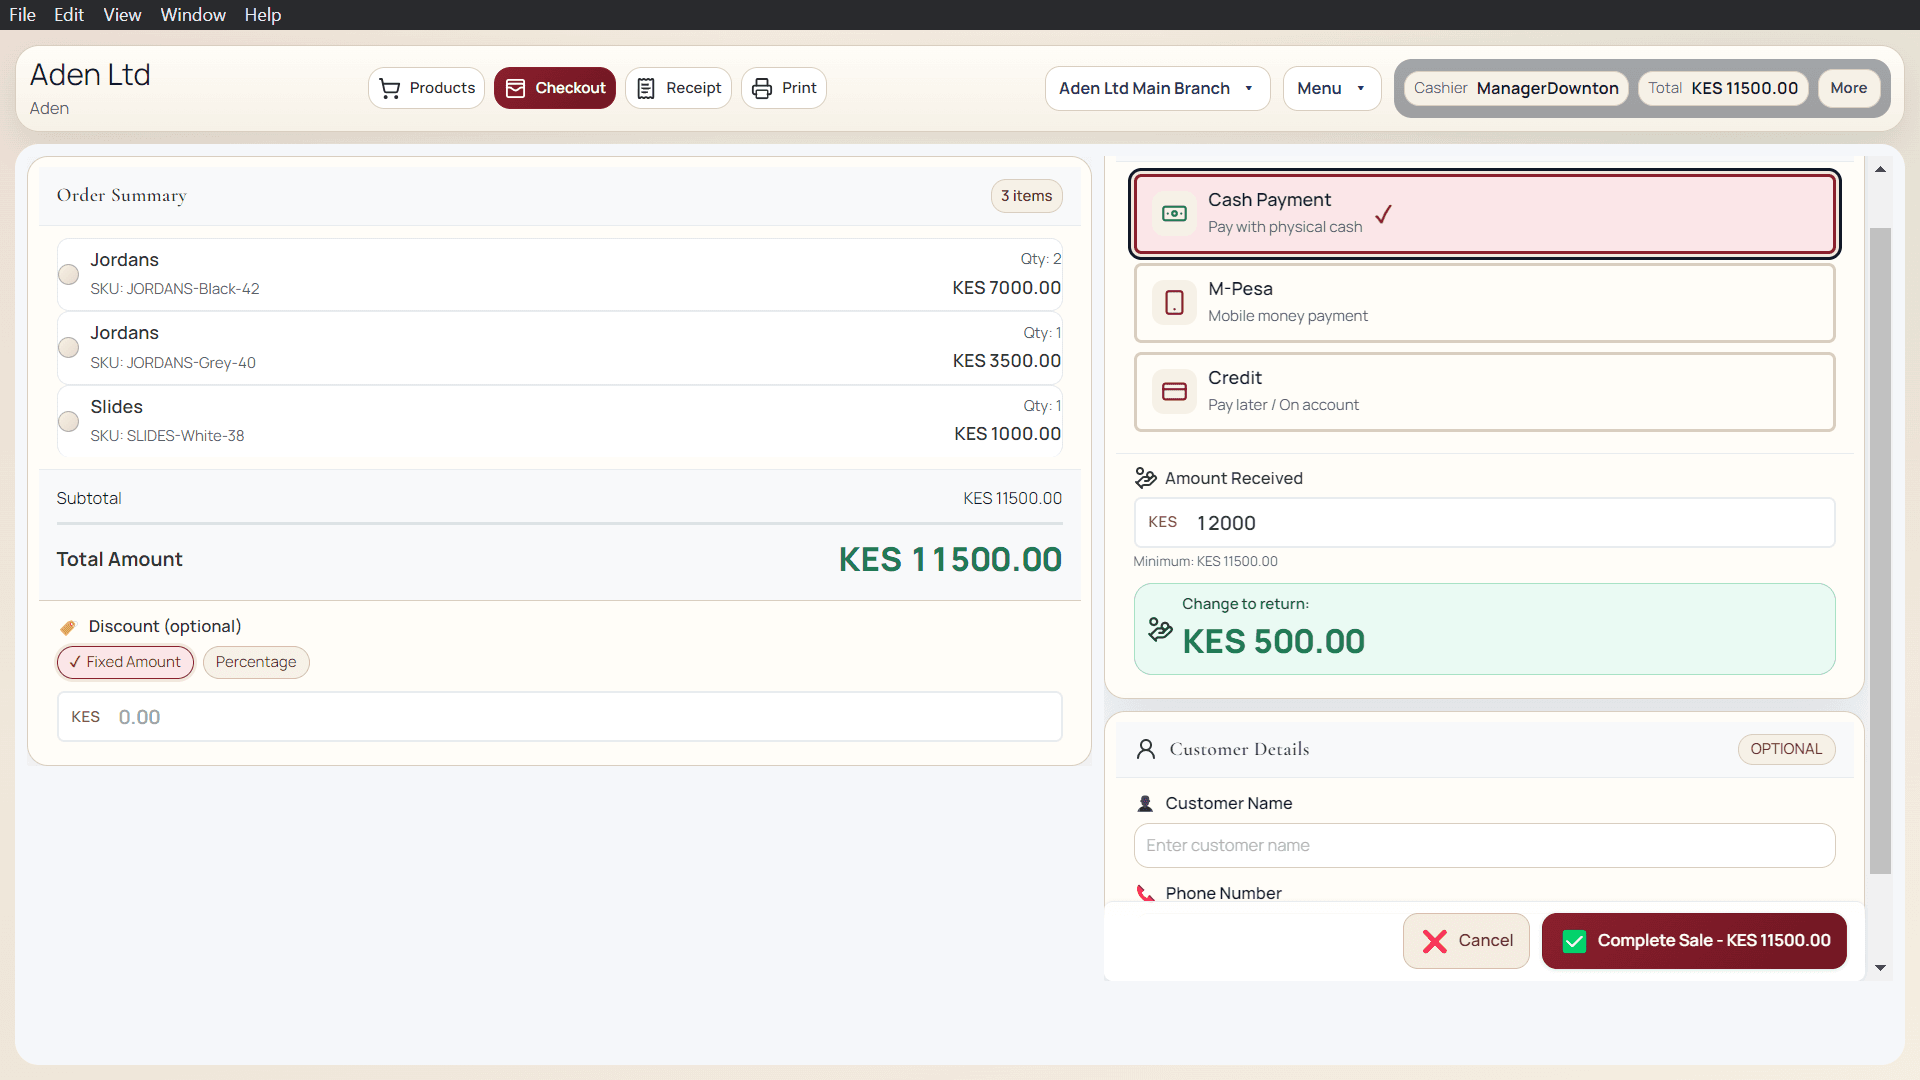
Task: Click the printer icon
Action: [x=762, y=89]
